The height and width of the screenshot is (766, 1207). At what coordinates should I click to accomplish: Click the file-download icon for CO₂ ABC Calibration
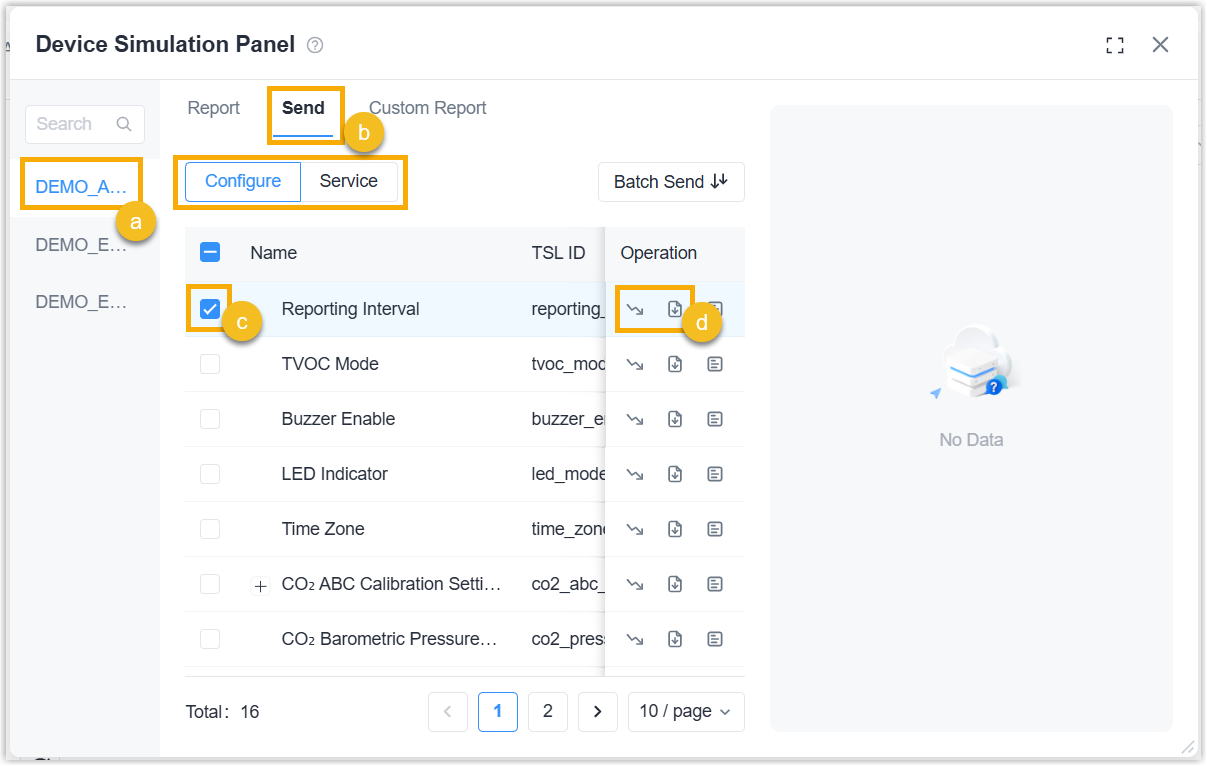click(x=675, y=584)
